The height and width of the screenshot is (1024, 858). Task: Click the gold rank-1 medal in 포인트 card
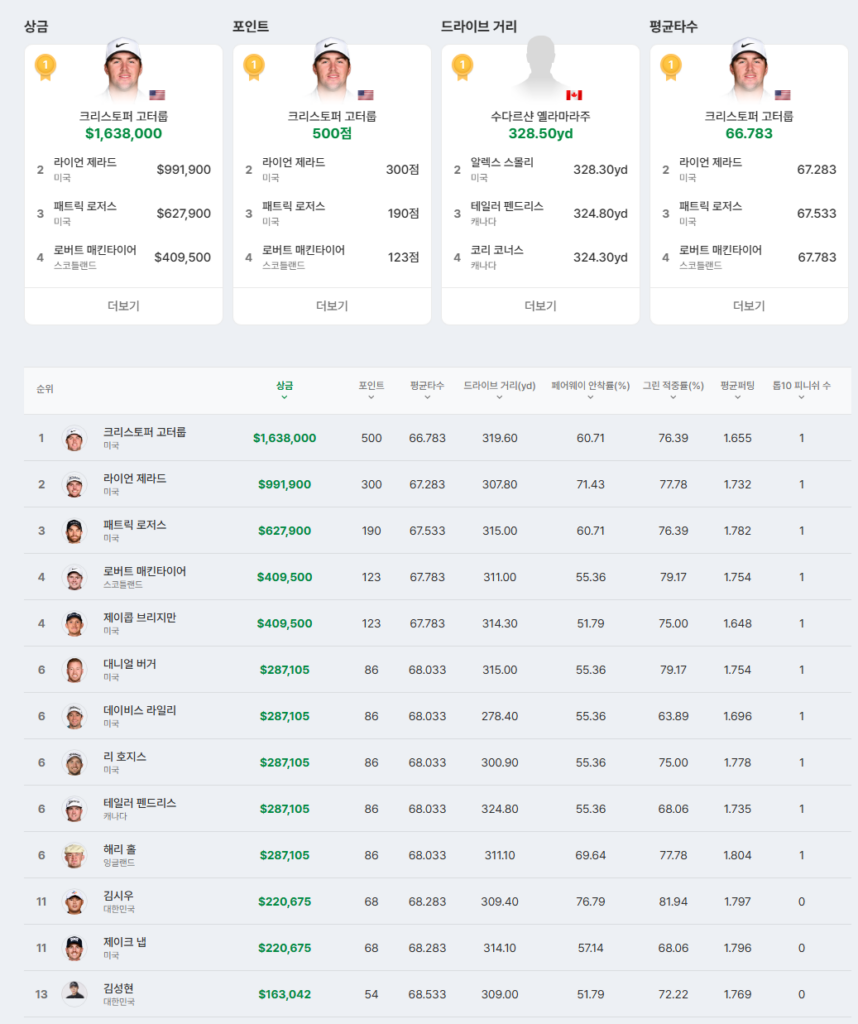tap(254, 67)
